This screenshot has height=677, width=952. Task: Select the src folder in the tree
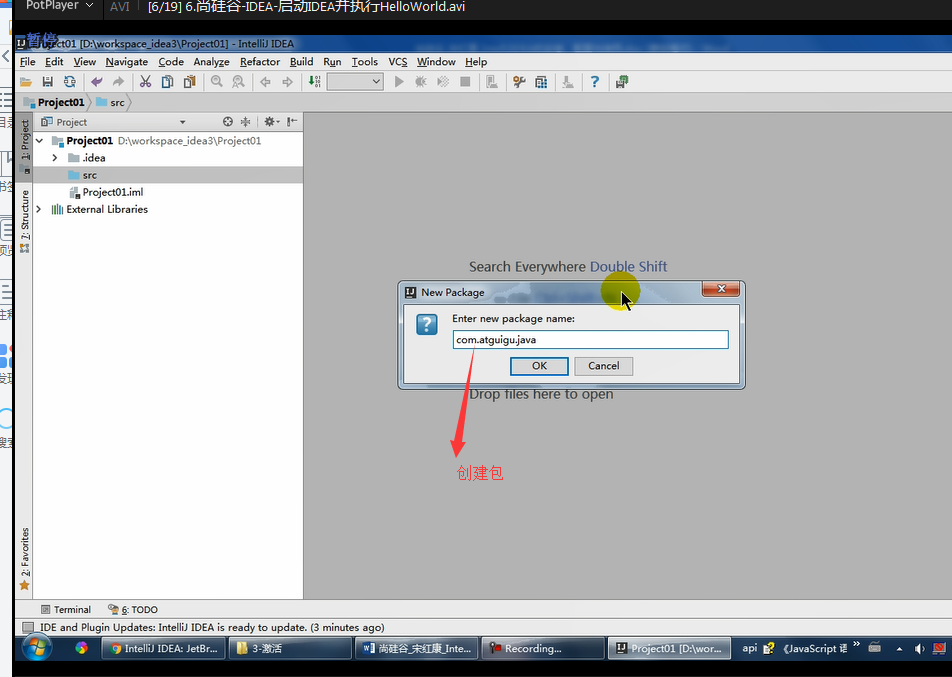[x=90, y=175]
